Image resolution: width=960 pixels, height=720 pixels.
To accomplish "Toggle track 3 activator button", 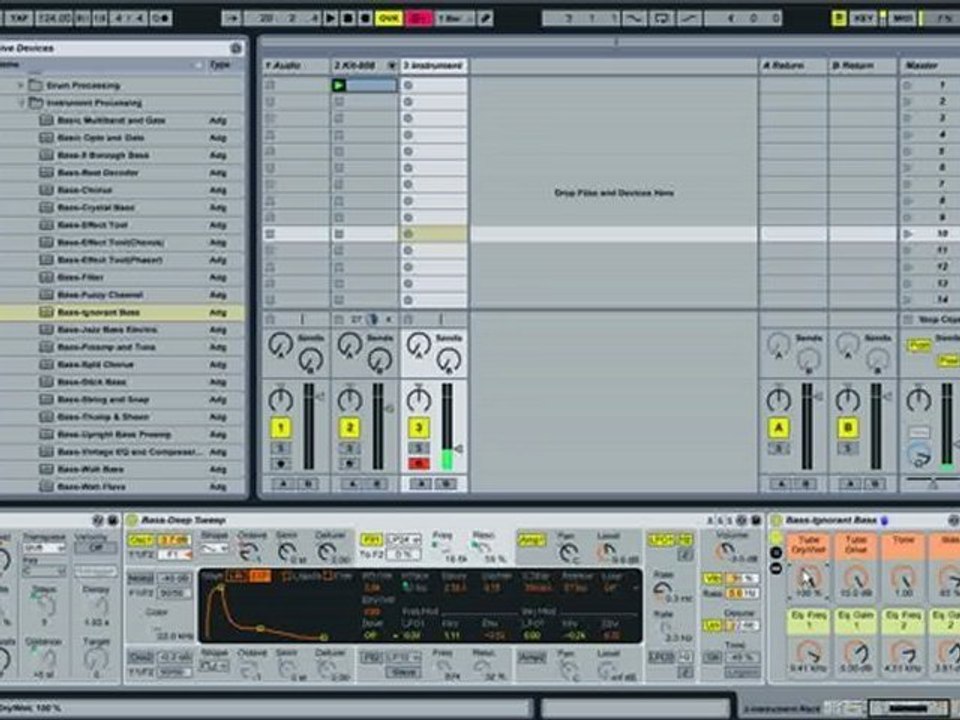I will [419, 427].
